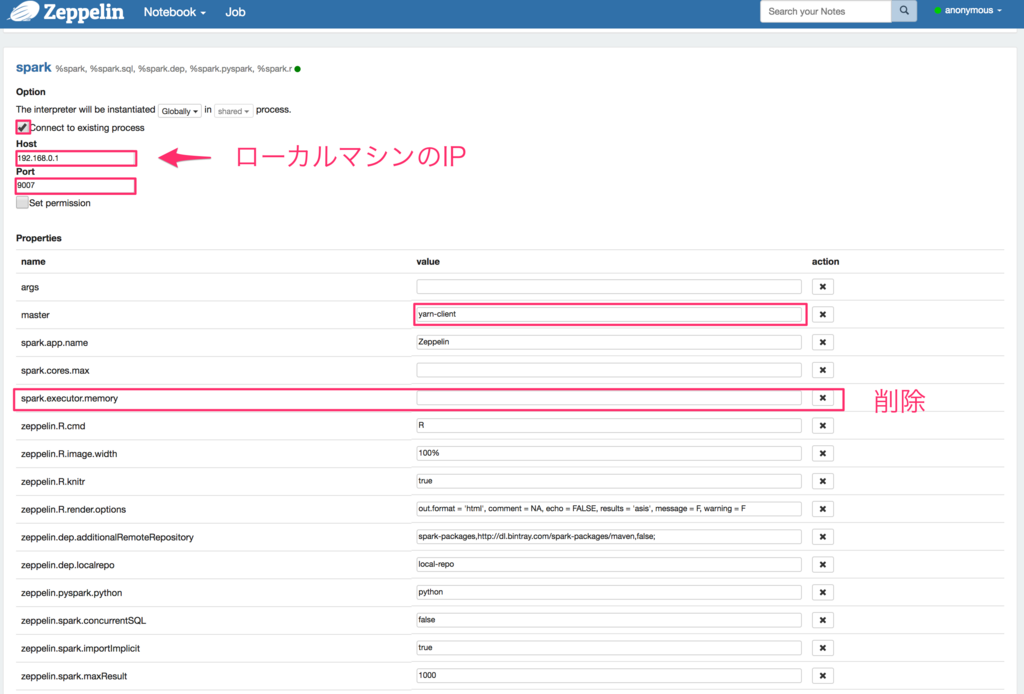
Task: Delete the spark.executor.memory property
Action: [822, 398]
